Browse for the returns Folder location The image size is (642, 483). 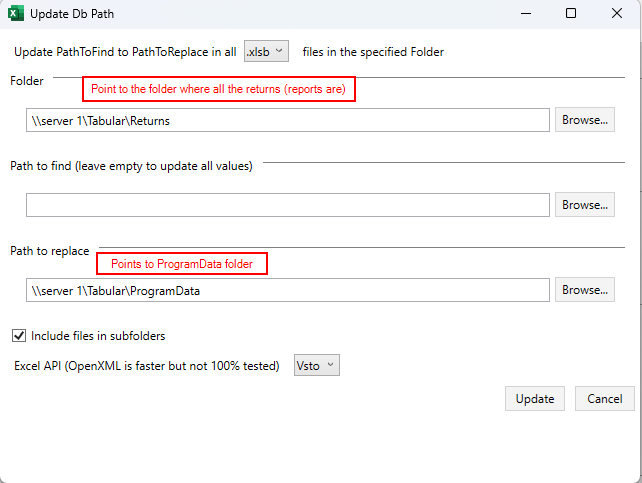(585, 120)
